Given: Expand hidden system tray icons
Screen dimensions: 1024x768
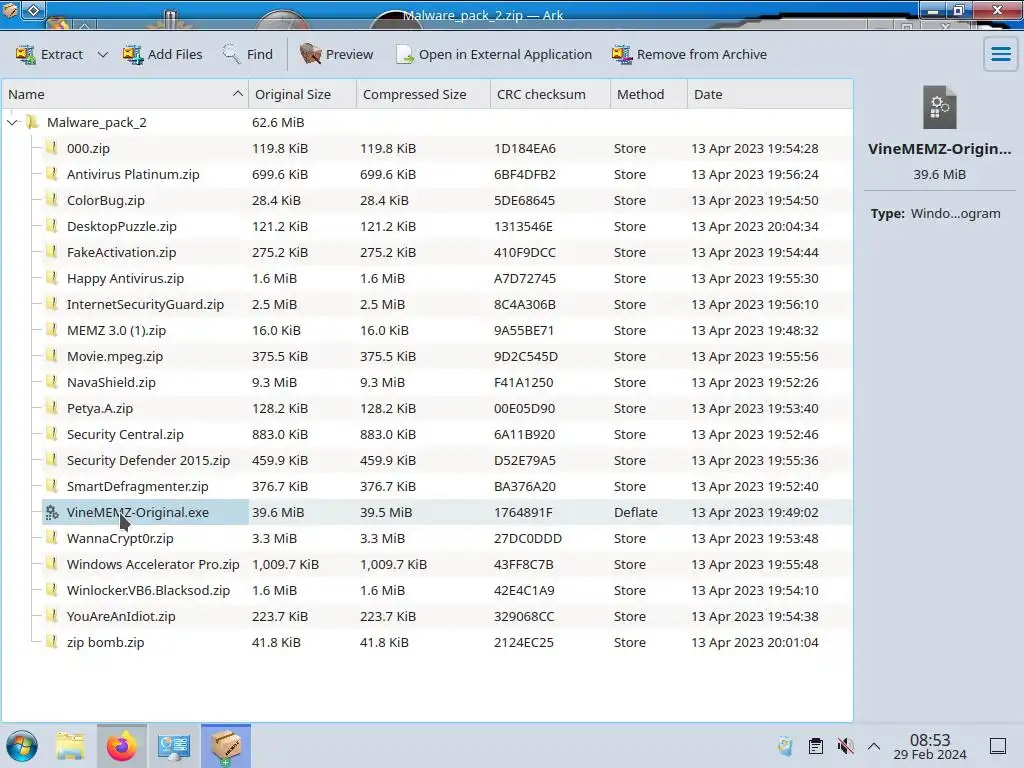Looking at the screenshot, I should 874,746.
